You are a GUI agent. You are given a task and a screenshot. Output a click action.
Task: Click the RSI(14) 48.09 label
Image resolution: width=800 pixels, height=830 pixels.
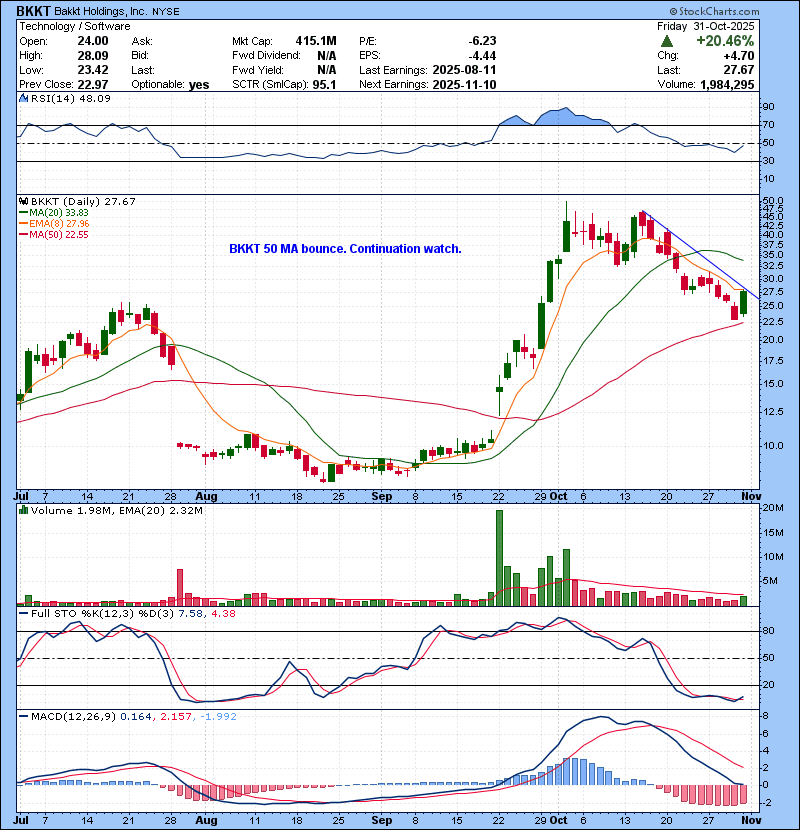tap(70, 98)
